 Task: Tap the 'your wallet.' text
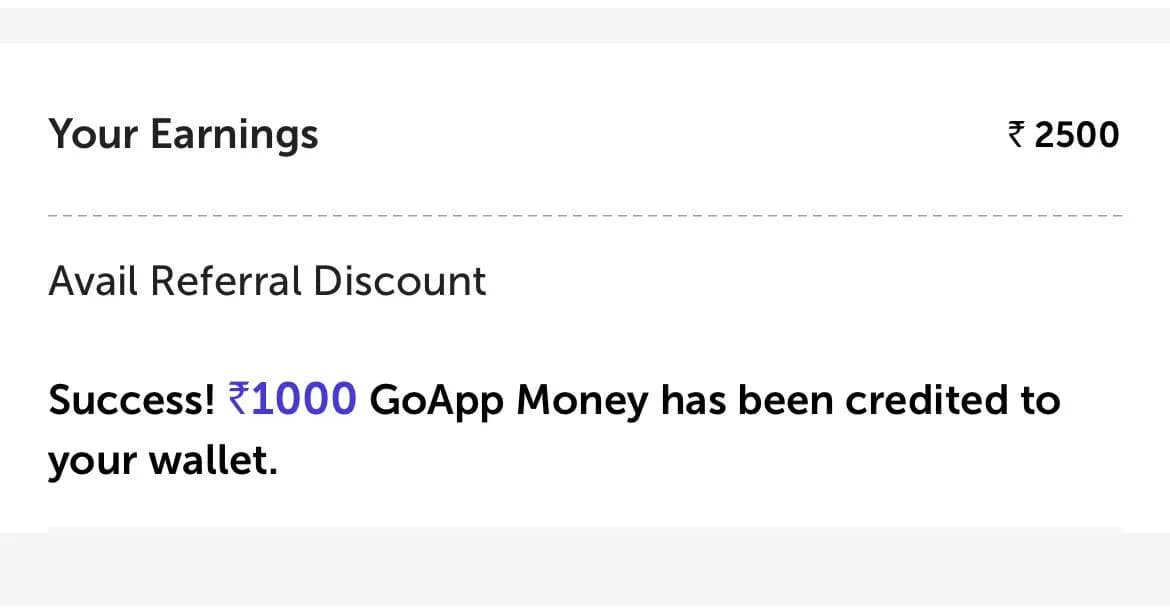click(x=162, y=462)
